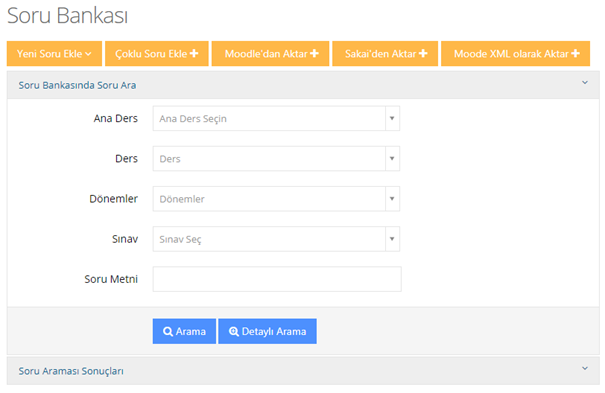Screen dimensions: 605x393
Task: Click the Arama search button
Action: [x=184, y=331]
